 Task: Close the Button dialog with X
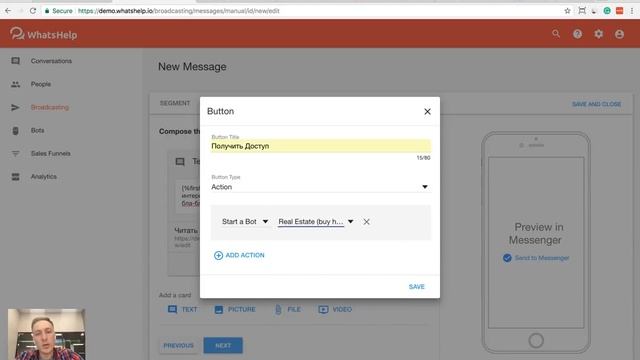click(427, 111)
